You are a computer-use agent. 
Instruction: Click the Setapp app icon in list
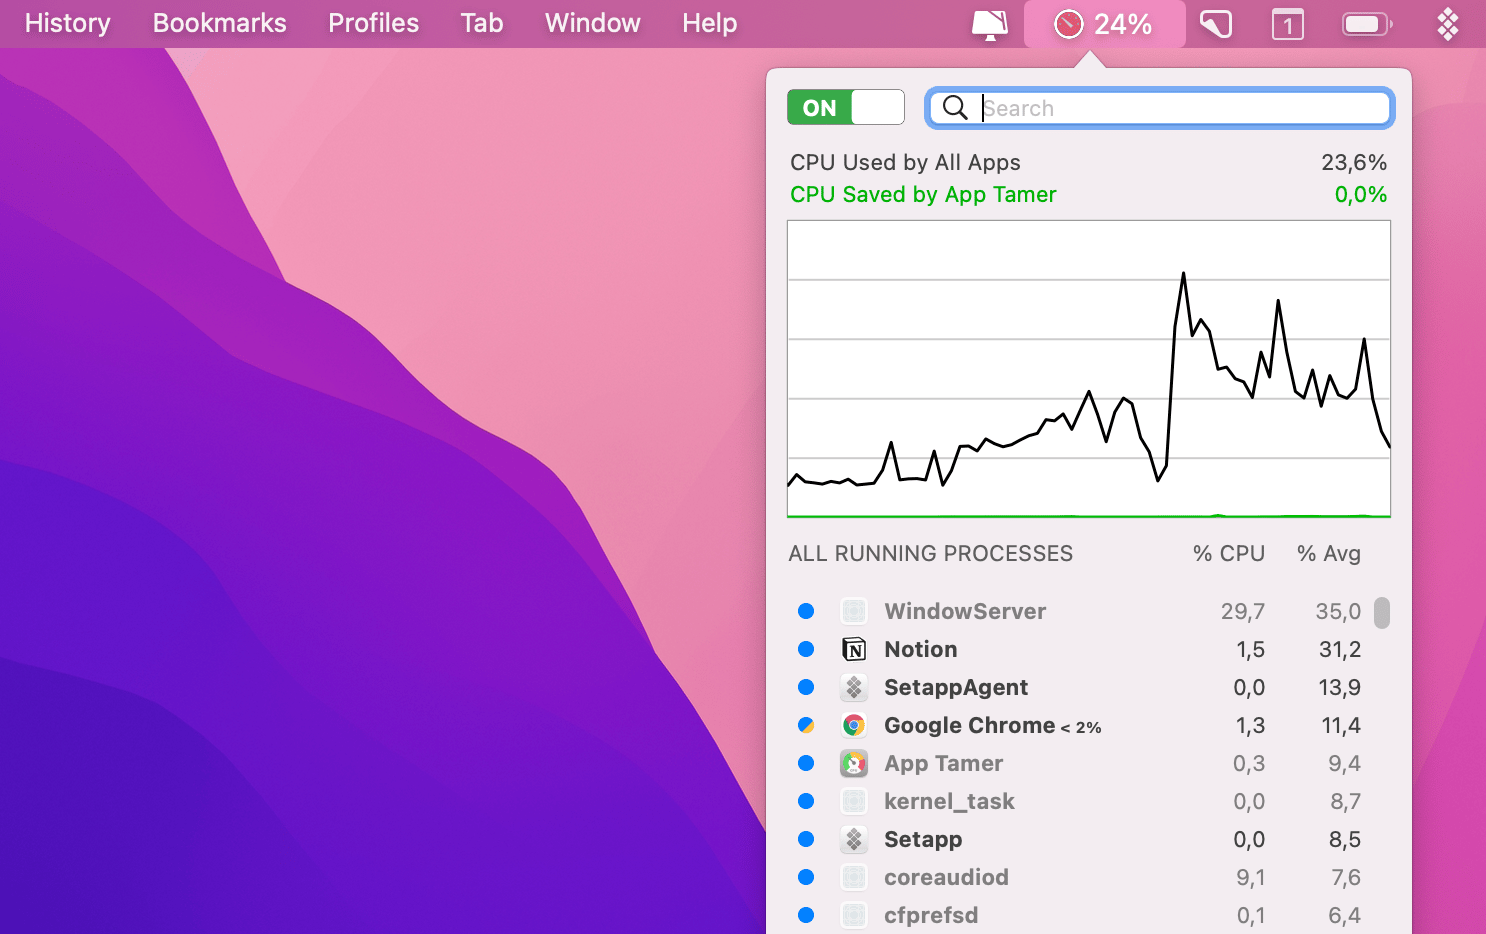pyautogui.click(x=854, y=839)
